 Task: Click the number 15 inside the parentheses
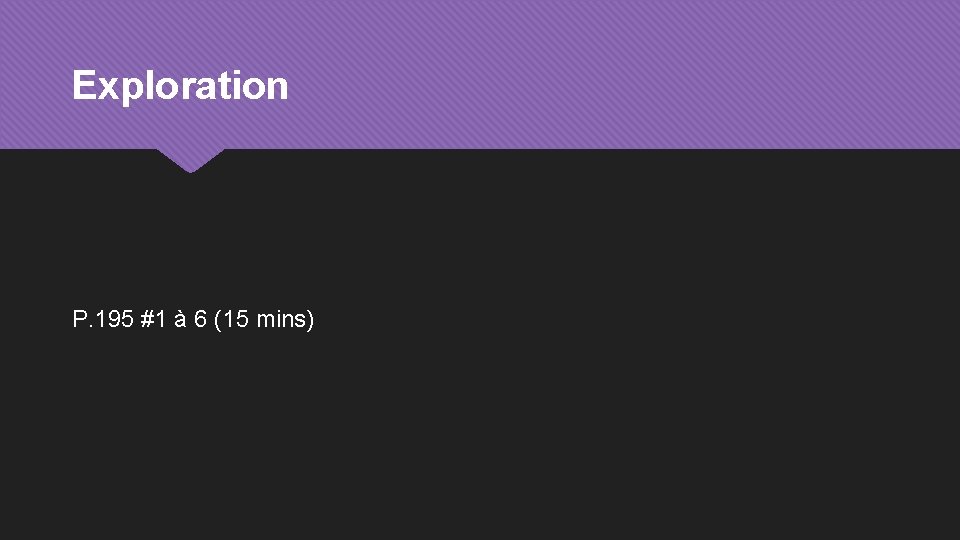236,320
